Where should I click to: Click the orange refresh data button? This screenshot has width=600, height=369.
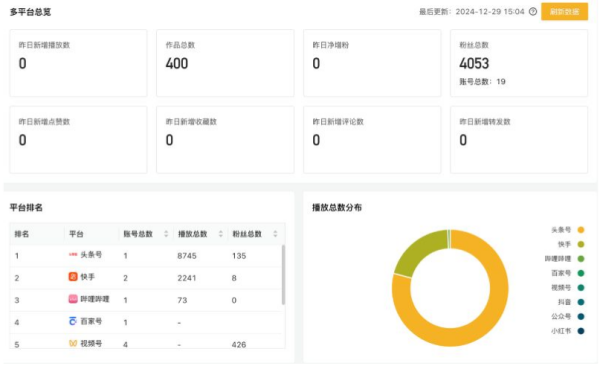(x=564, y=11)
